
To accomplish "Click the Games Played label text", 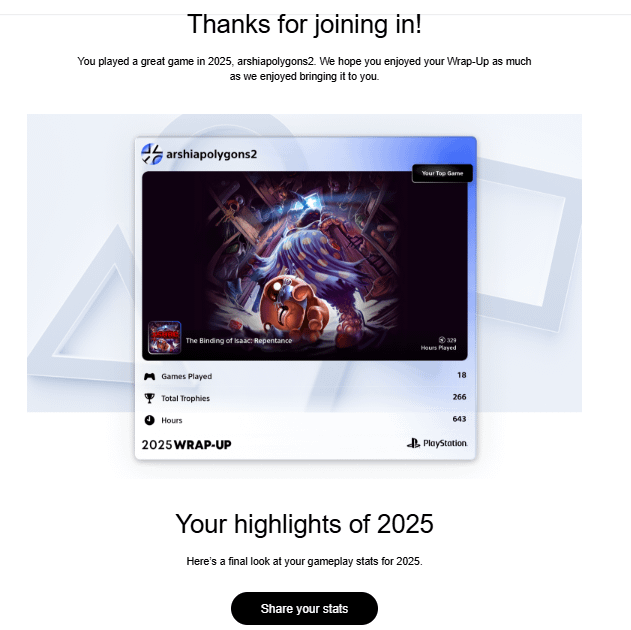I will [187, 376].
